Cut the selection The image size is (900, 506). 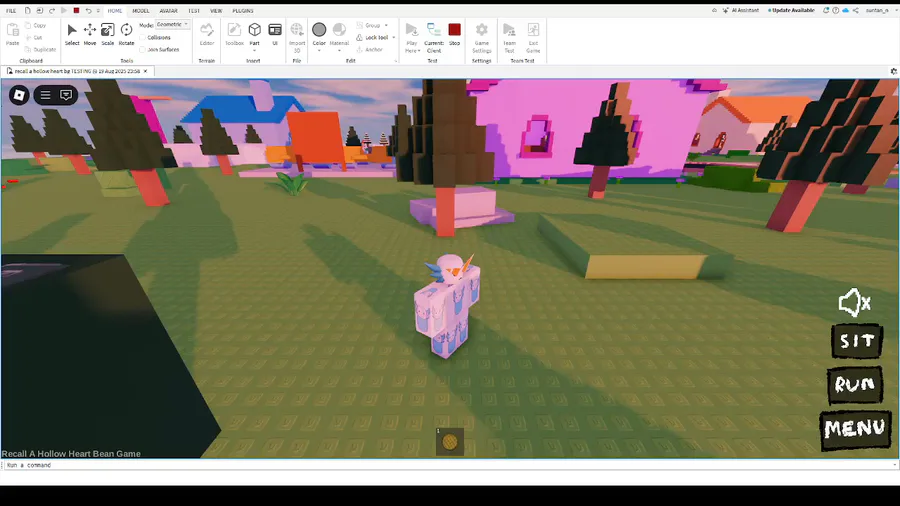(x=34, y=37)
